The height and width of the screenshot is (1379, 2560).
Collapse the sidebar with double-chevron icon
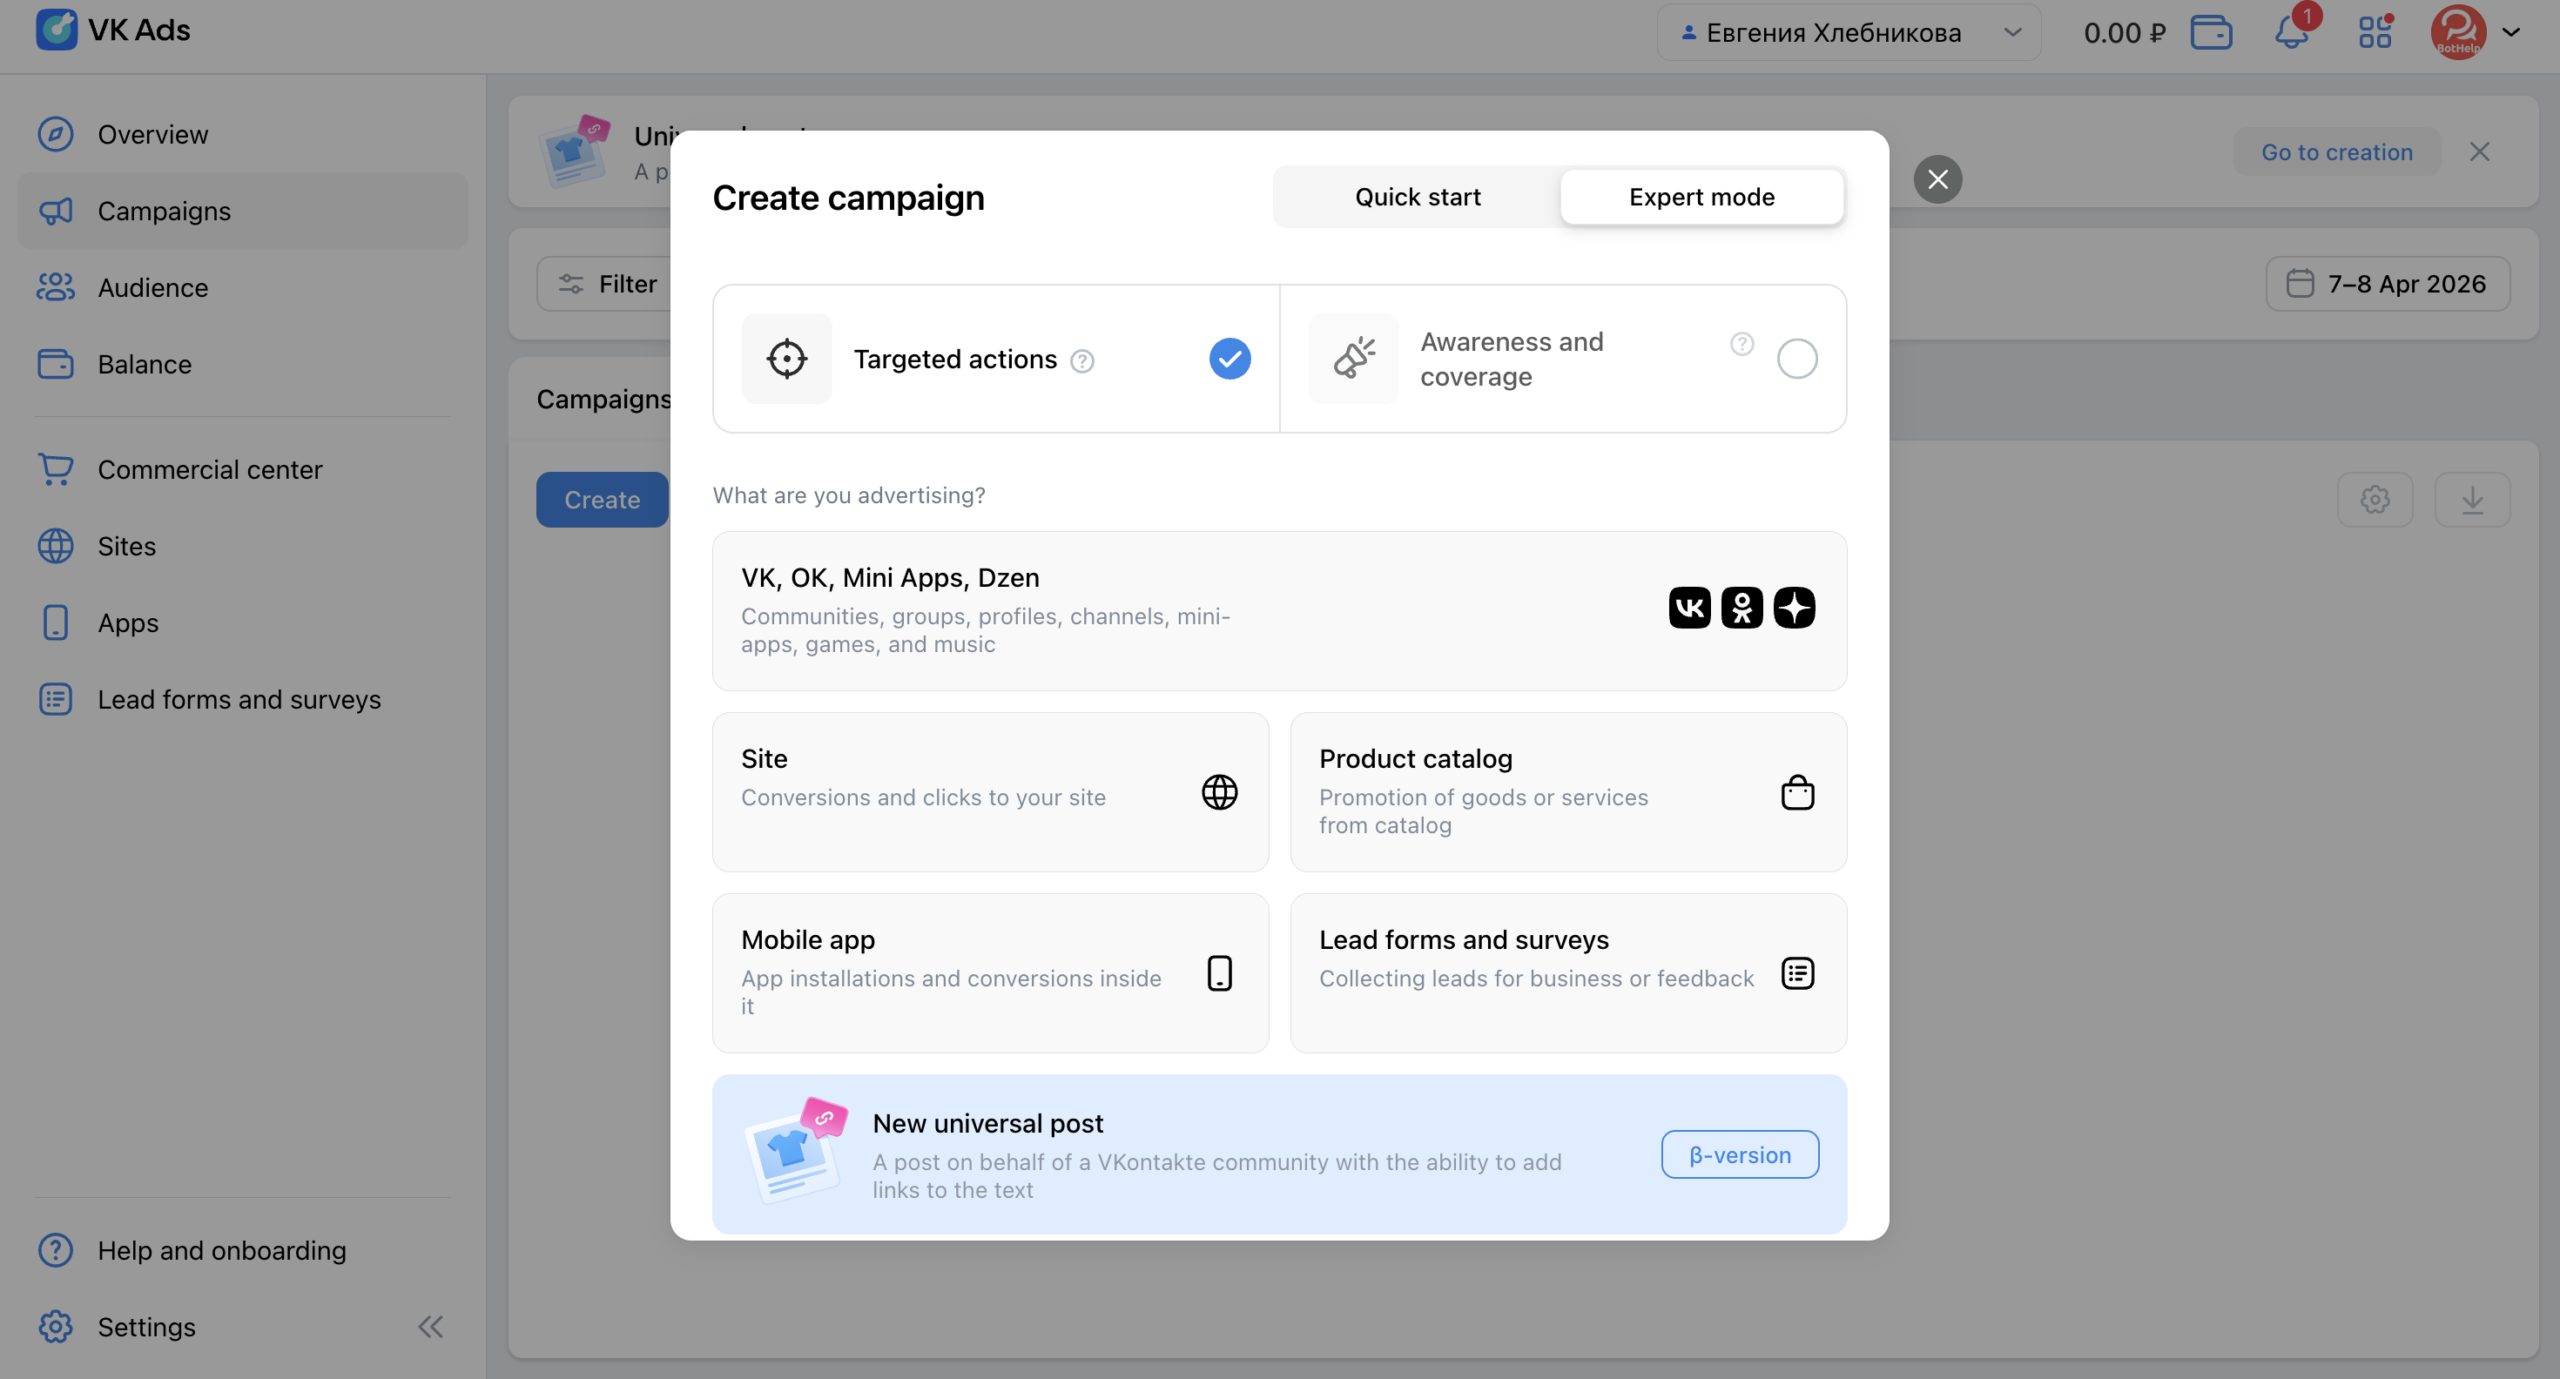[x=430, y=1327]
